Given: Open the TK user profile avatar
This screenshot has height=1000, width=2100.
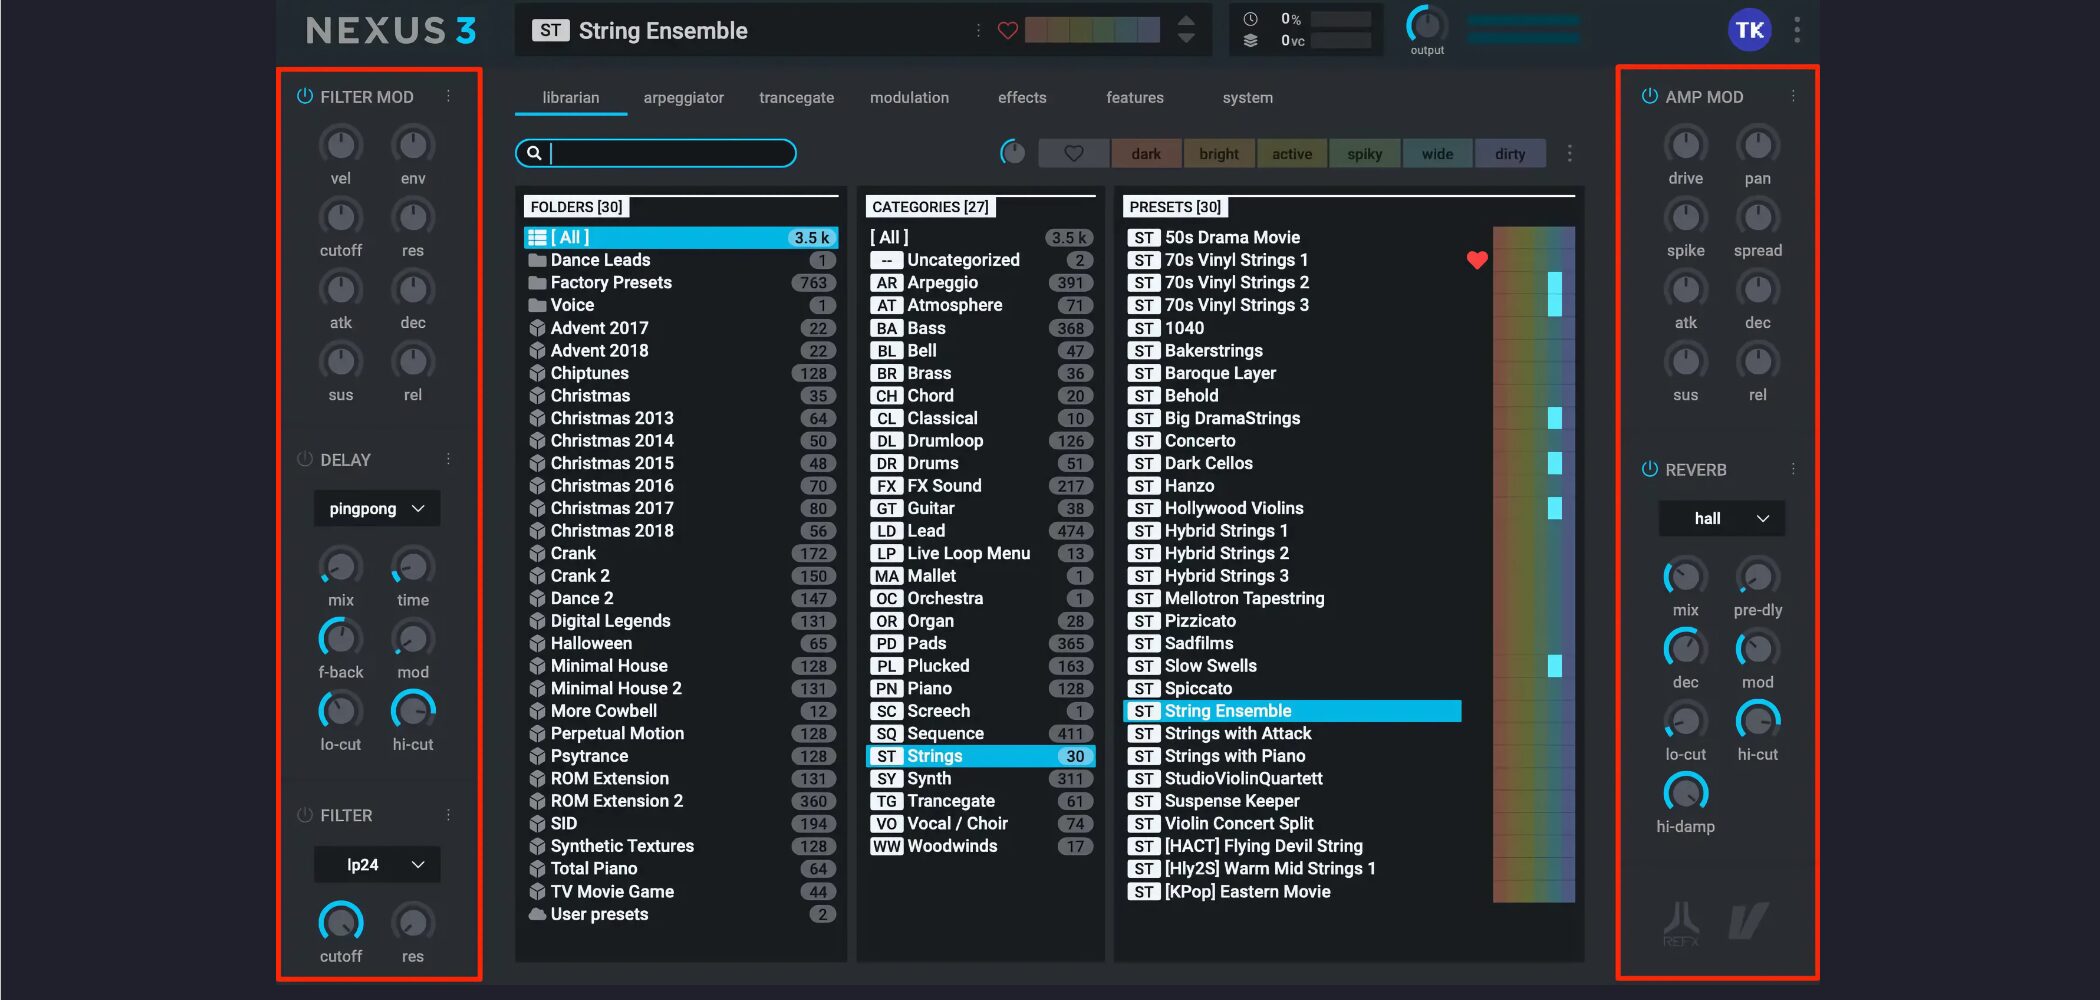Looking at the screenshot, I should point(1749,30).
